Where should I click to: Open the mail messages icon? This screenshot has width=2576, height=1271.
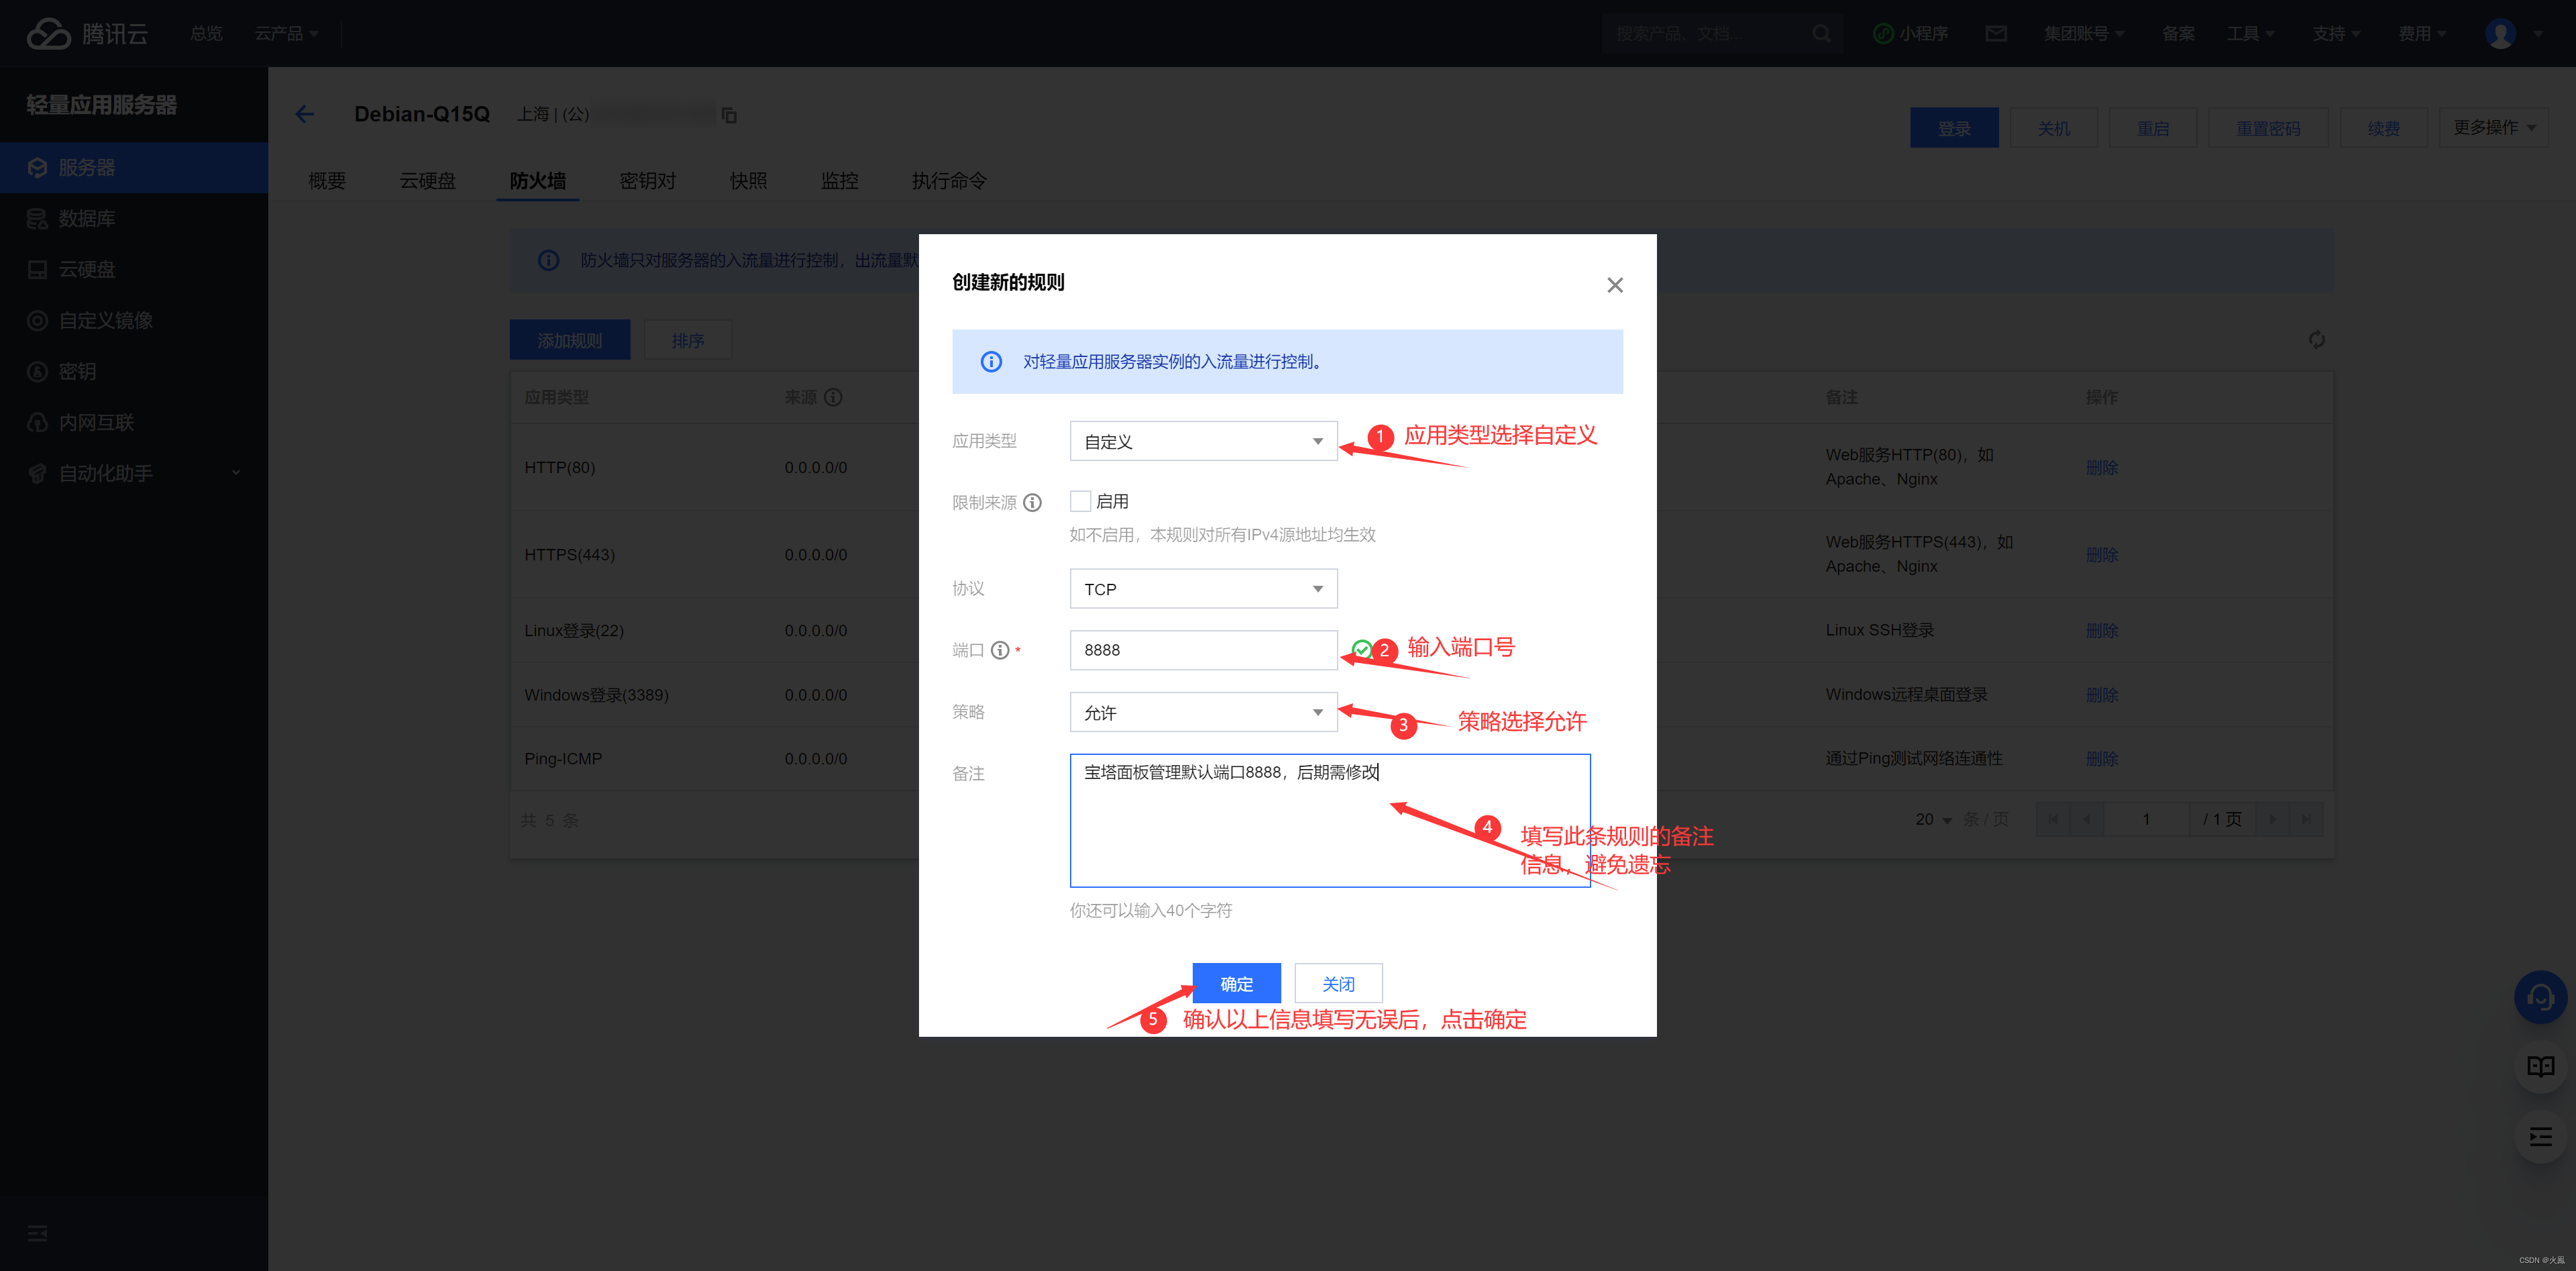click(1995, 33)
